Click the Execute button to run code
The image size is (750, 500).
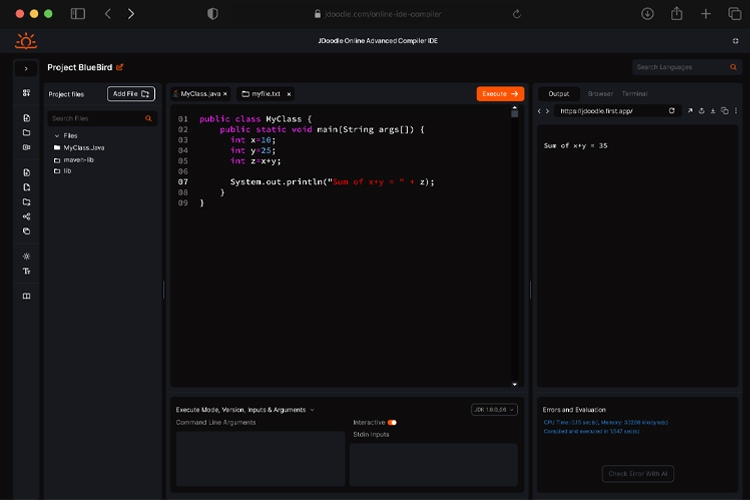[500, 94]
